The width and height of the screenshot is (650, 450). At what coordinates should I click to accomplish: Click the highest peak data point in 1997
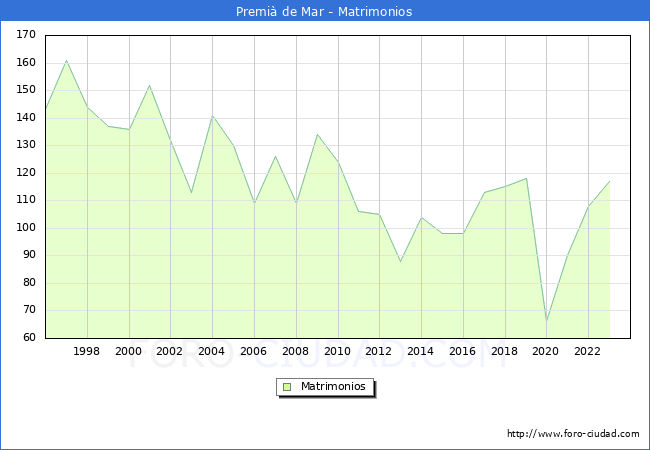pos(66,60)
